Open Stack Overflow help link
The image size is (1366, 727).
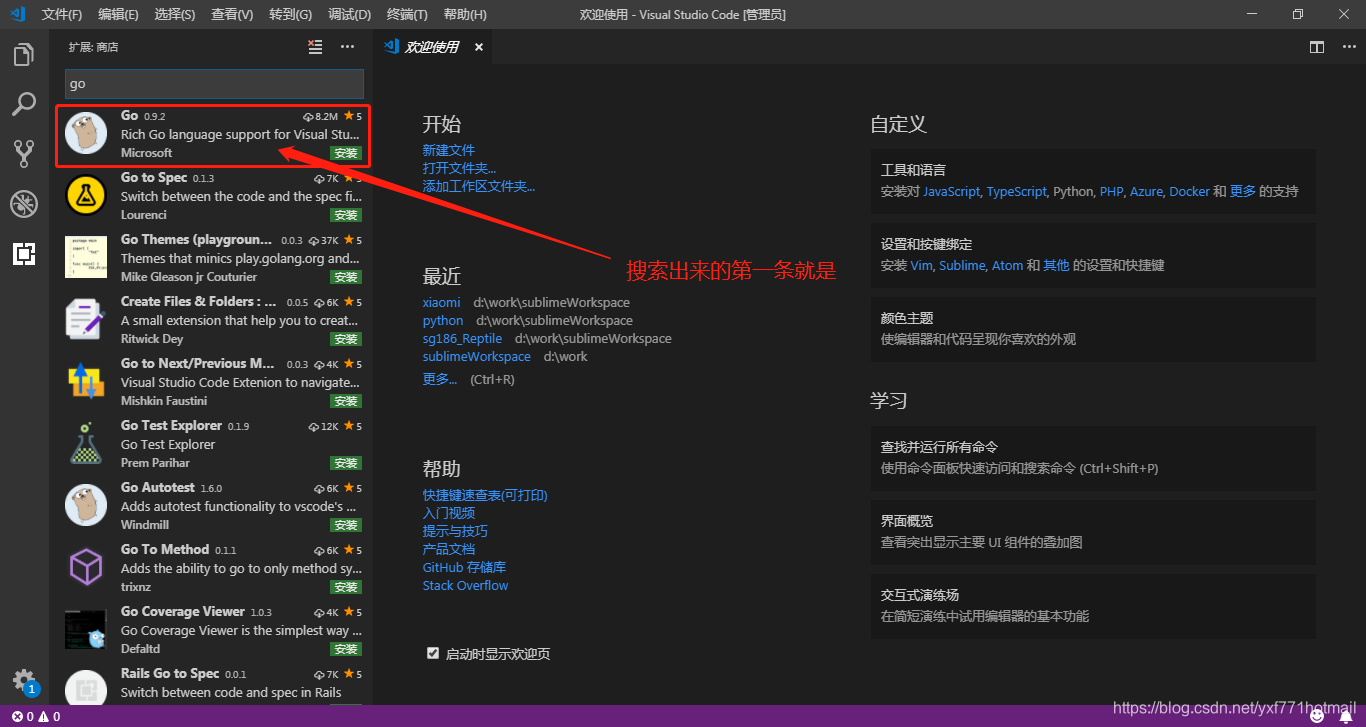point(466,585)
